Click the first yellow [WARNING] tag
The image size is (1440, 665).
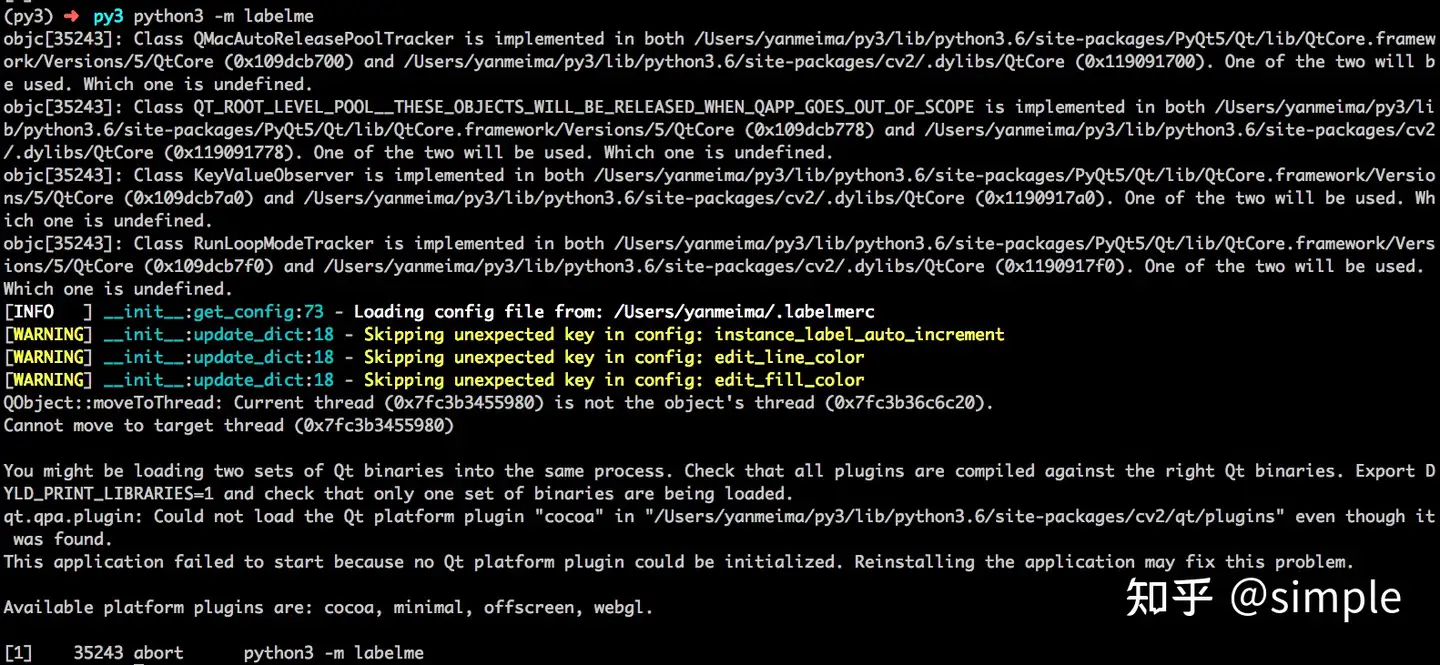pyautogui.click(x=48, y=334)
